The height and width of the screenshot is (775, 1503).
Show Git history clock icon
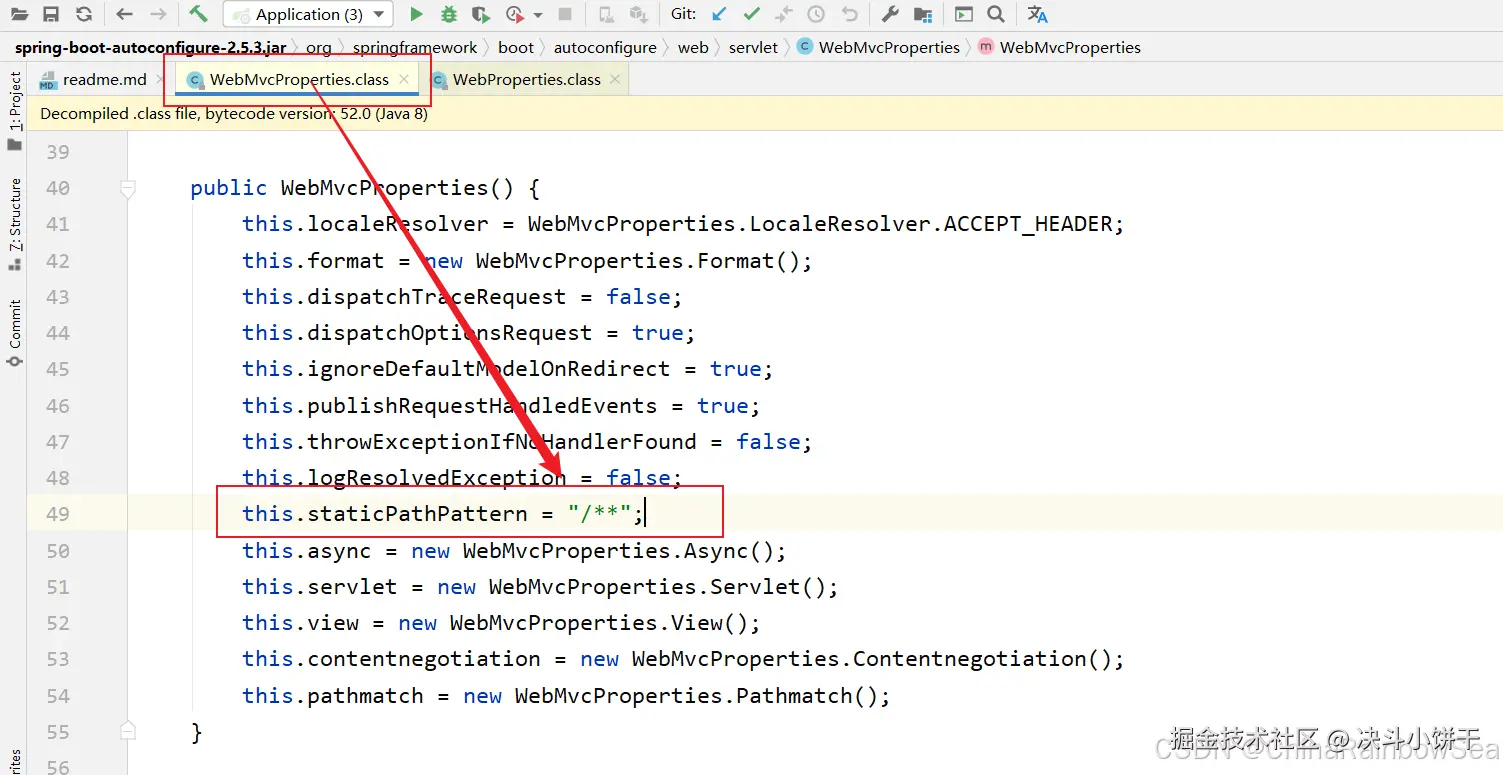point(816,14)
